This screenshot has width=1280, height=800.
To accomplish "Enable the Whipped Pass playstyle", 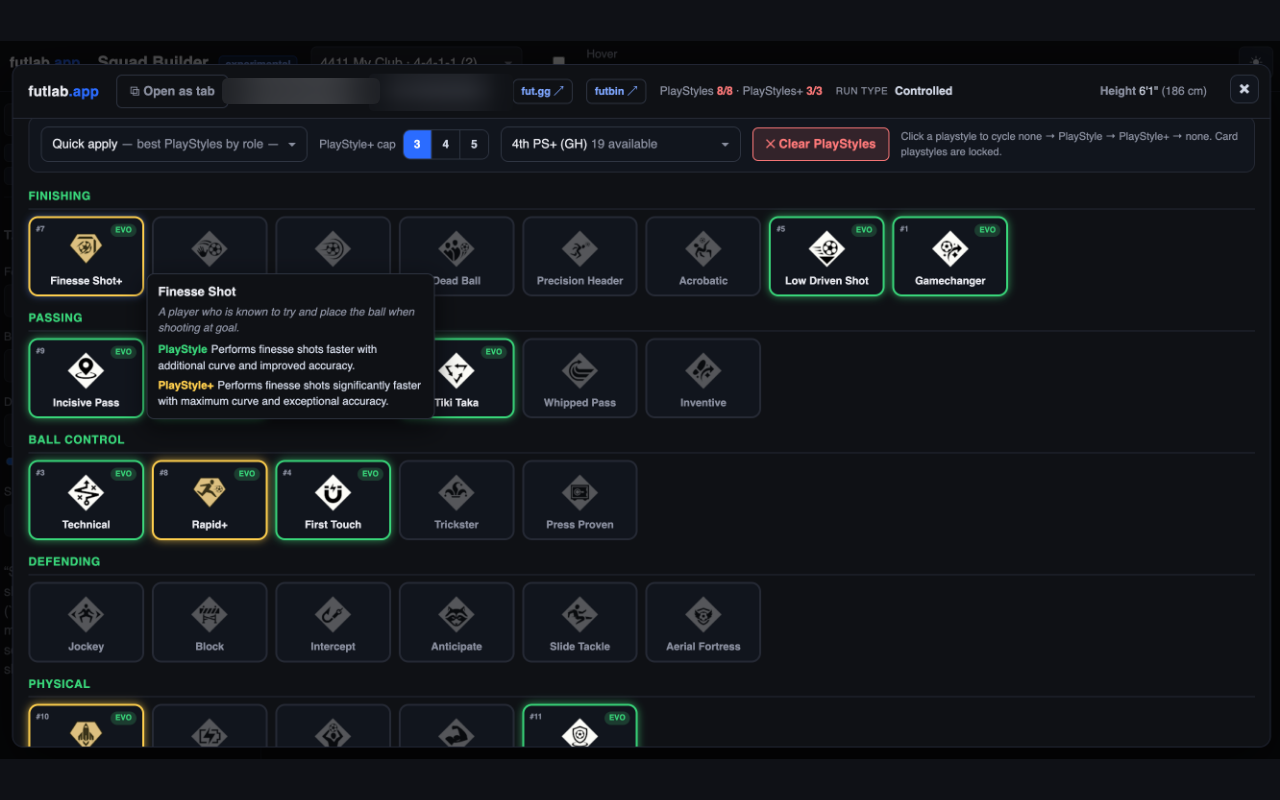I will [x=580, y=379].
